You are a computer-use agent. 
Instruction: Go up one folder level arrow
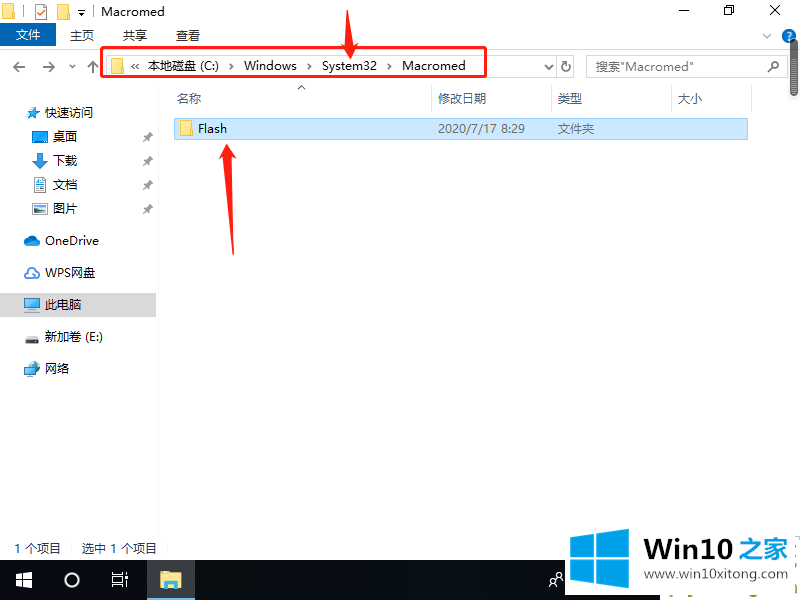pyautogui.click(x=92, y=67)
